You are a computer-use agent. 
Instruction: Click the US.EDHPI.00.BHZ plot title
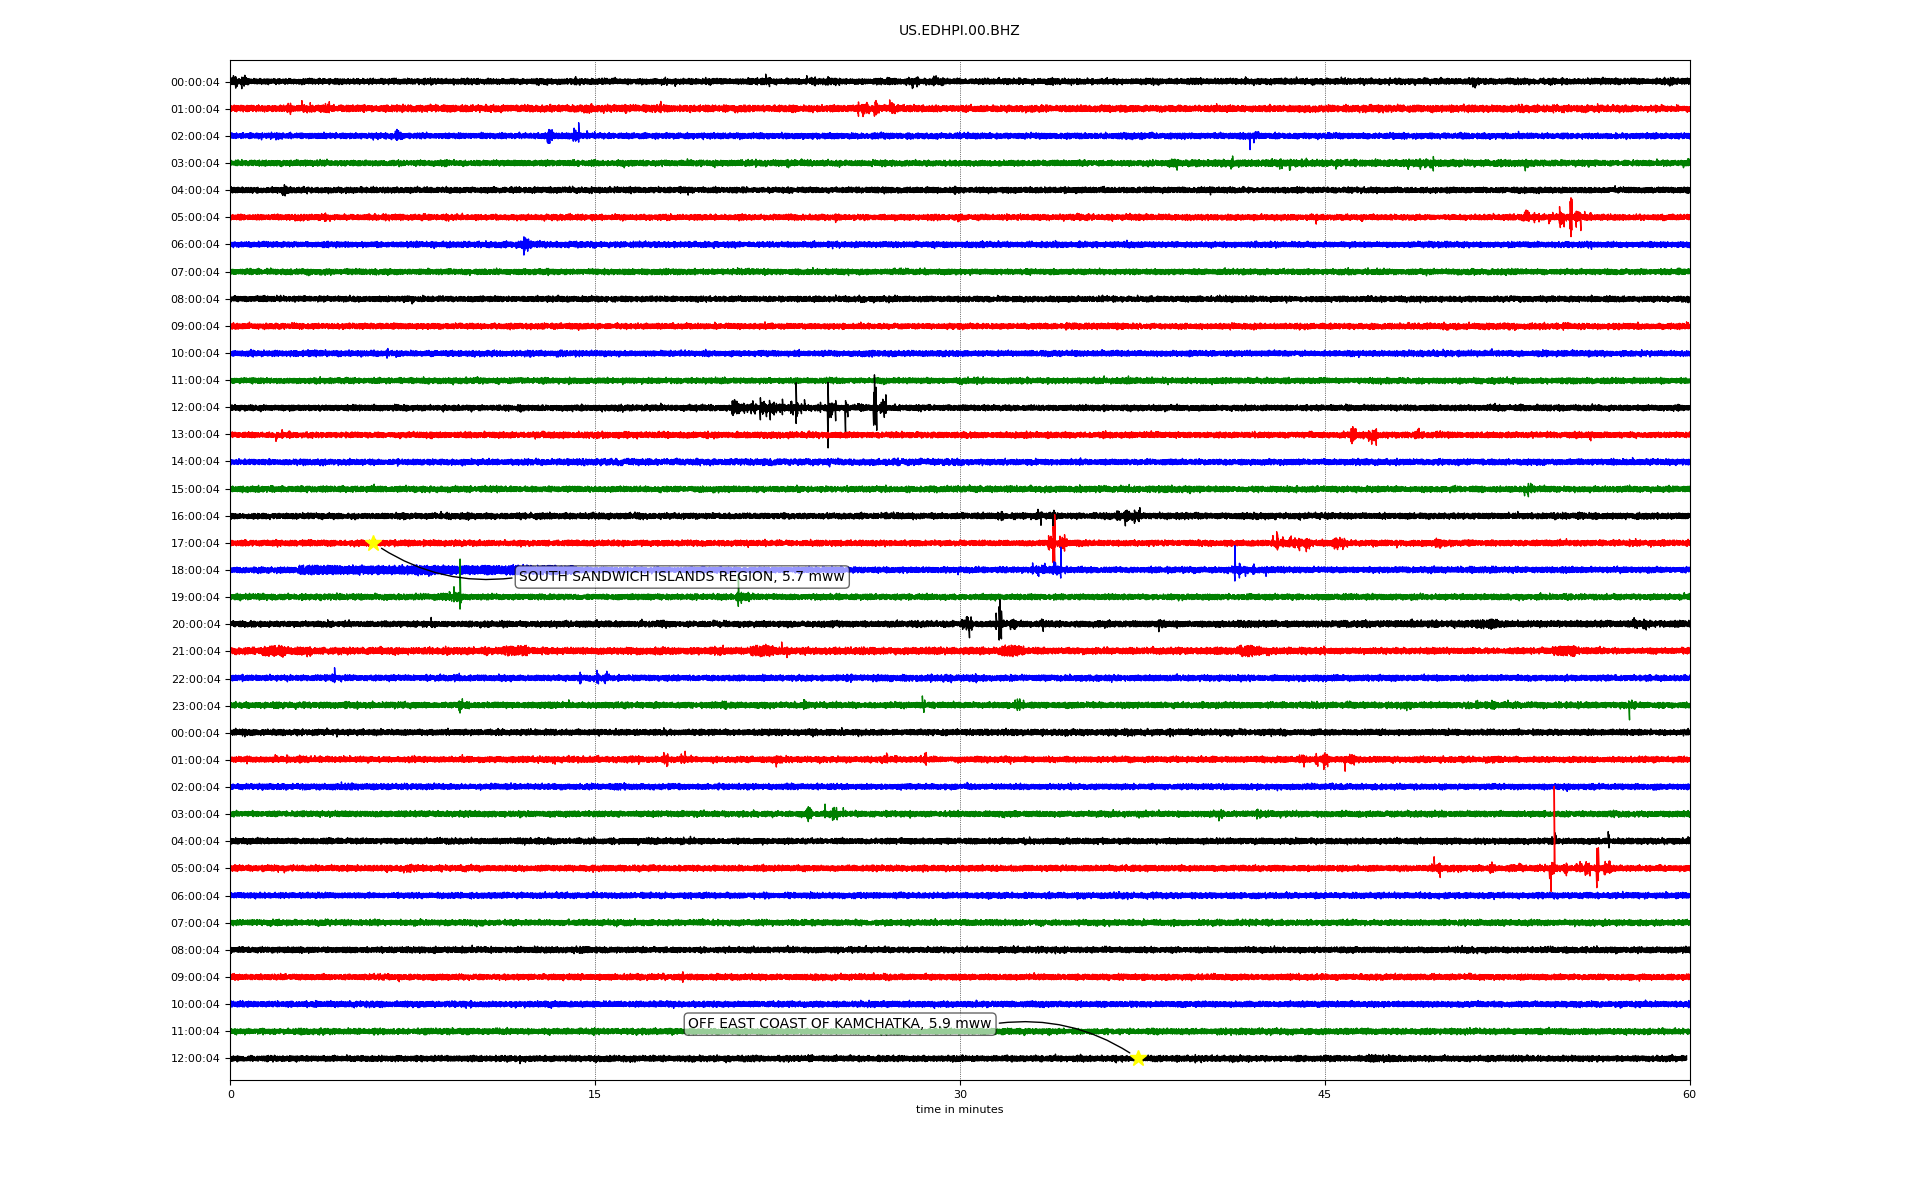pos(959,31)
